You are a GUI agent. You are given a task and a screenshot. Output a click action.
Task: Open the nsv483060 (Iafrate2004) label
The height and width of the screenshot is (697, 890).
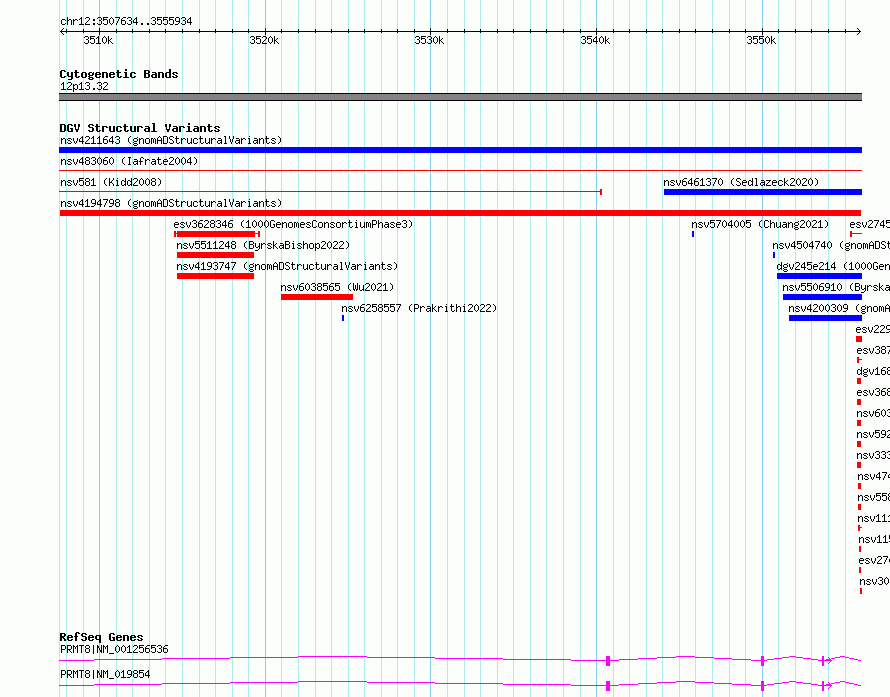(129, 161)
